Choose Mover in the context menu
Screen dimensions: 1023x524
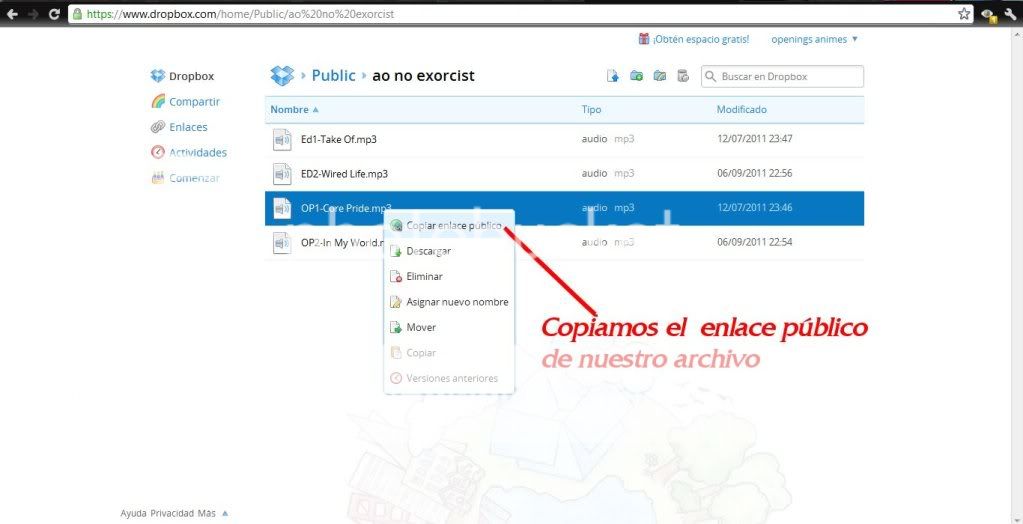449,327
